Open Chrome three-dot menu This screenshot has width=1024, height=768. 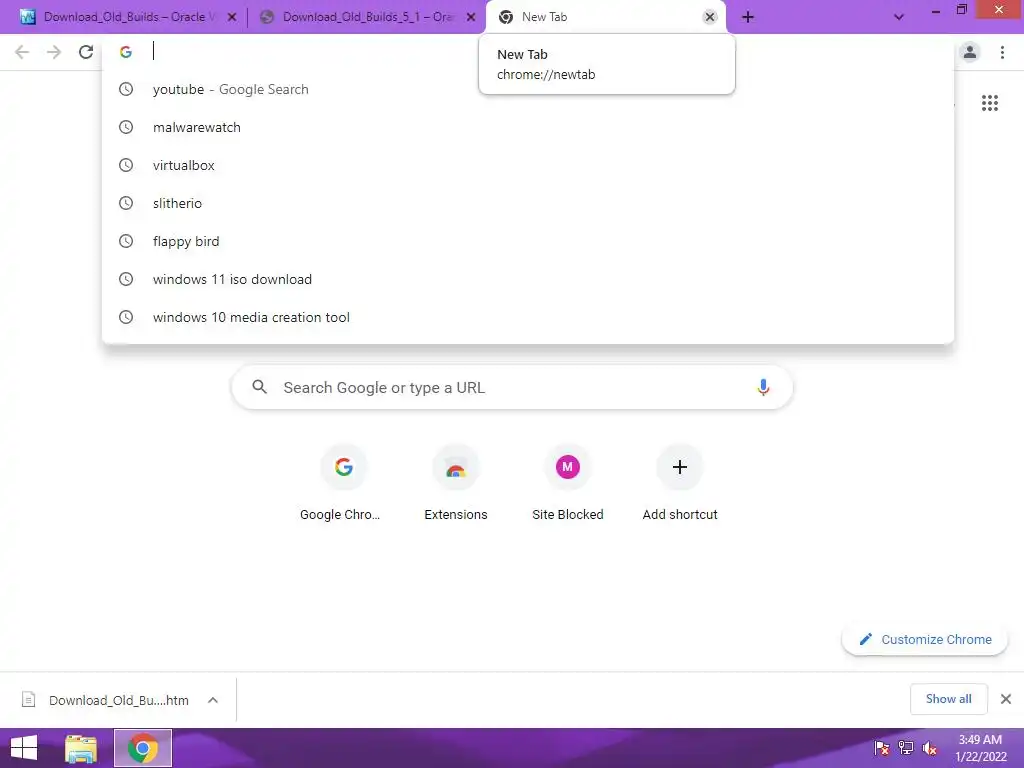pos(1002,52)
